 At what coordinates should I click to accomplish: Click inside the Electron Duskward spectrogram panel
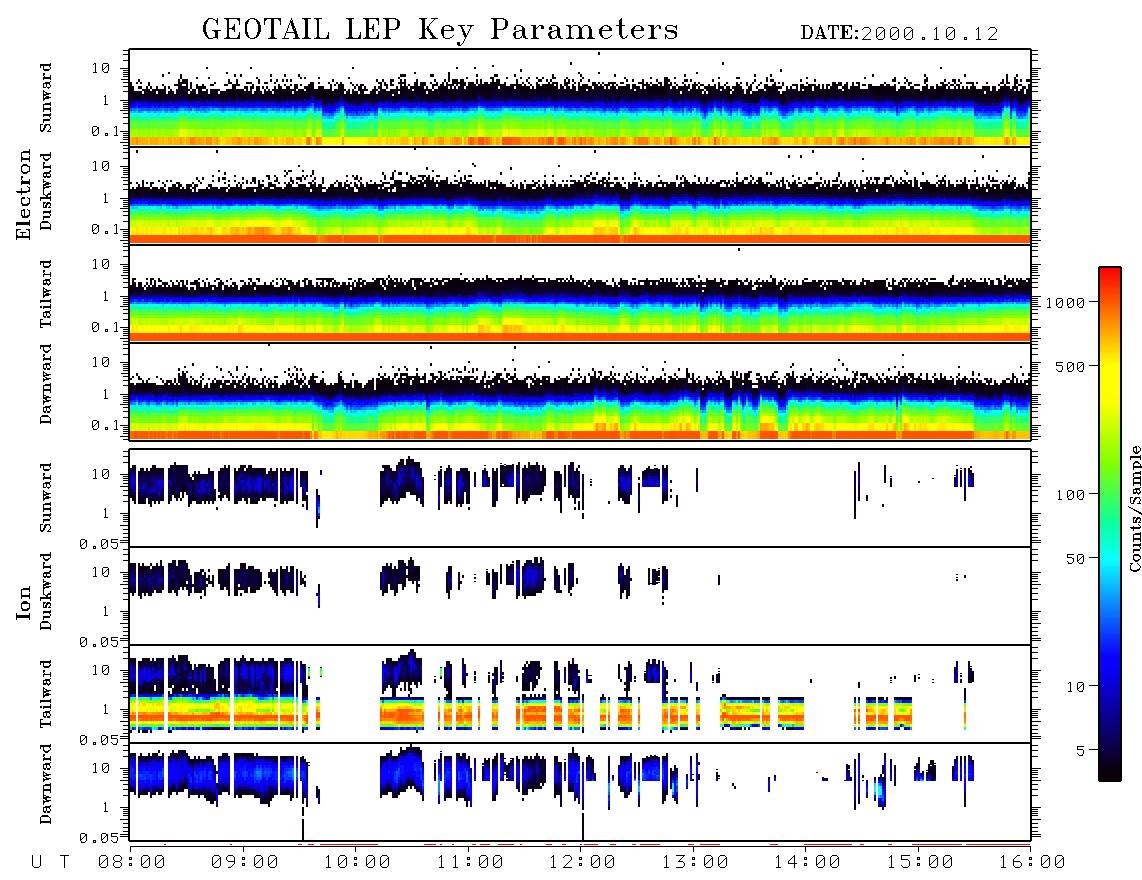click(x=580, y=196)
